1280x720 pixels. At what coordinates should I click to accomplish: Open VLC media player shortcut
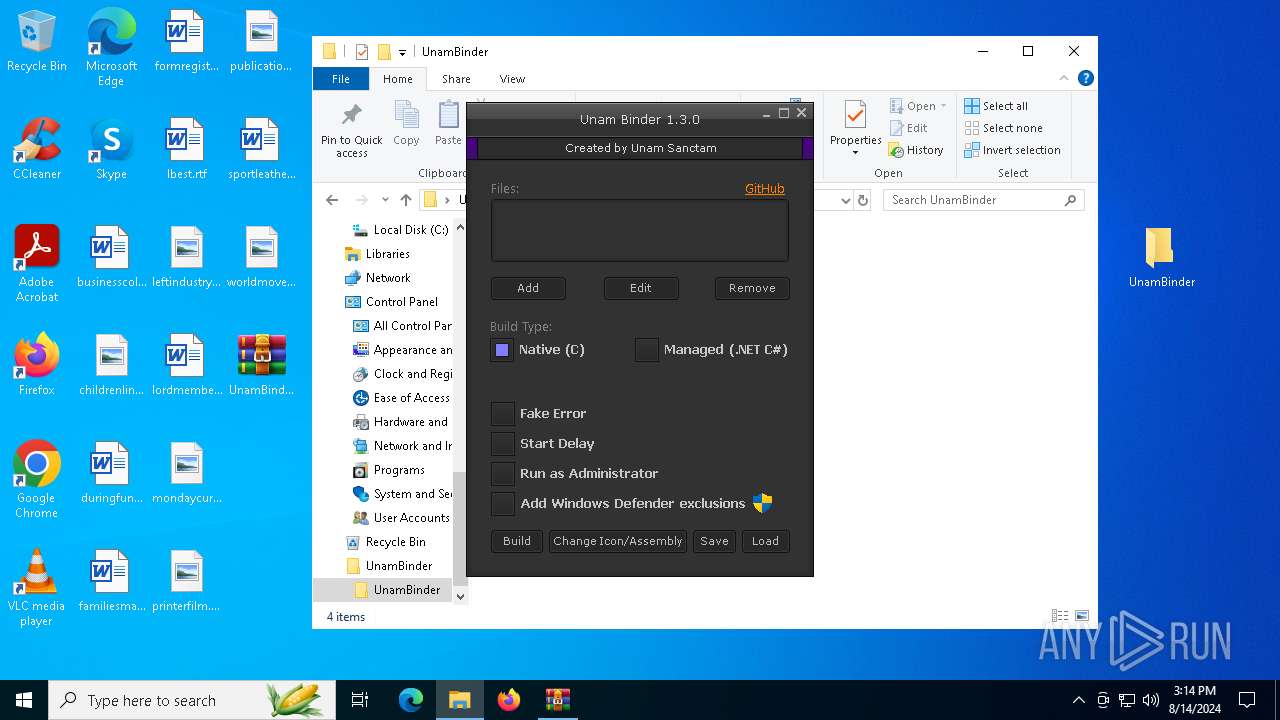point(37,587)
